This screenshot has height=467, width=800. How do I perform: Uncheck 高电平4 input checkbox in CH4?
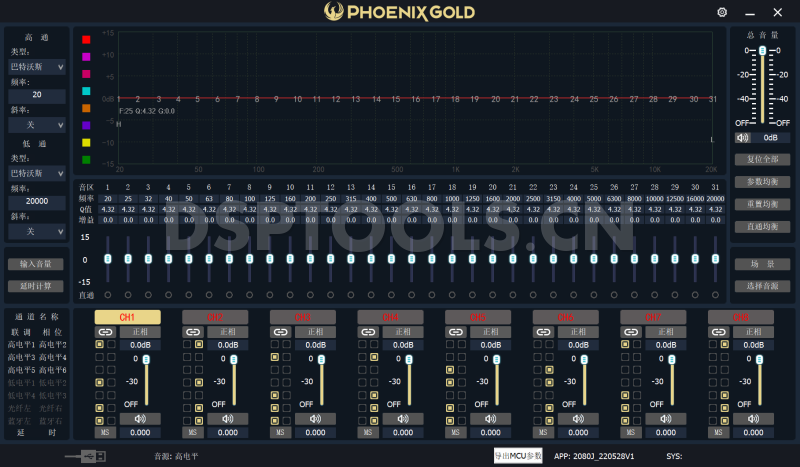point(374,357)
